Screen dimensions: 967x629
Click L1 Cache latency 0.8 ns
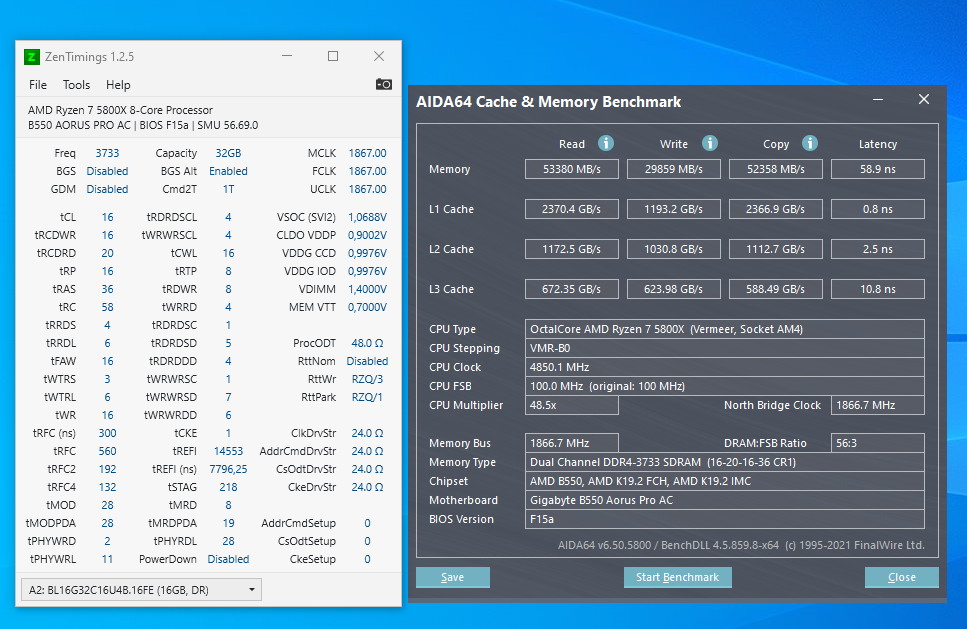click(878, 209)
